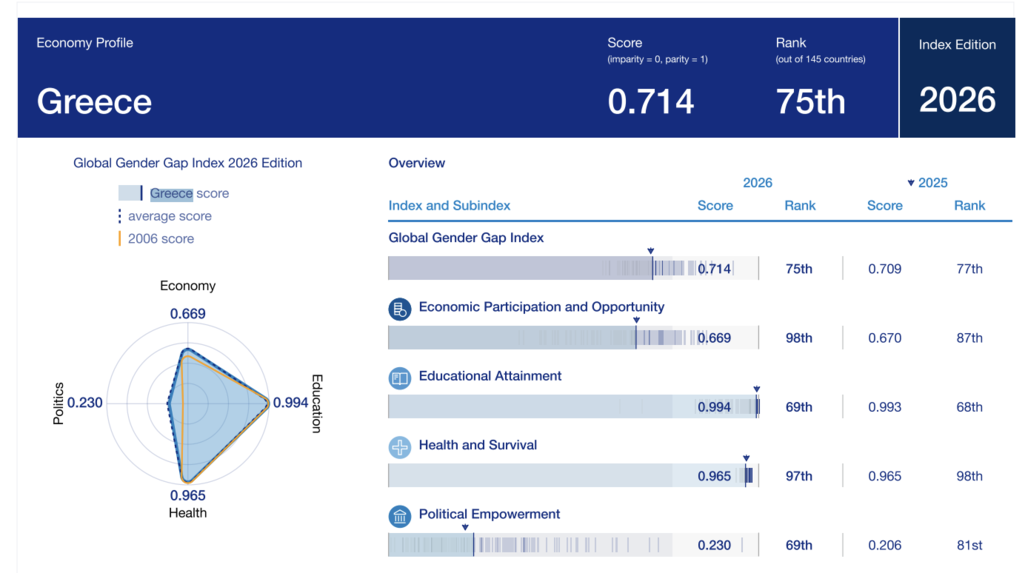Click the 75th rank in the header

point(810,102)
